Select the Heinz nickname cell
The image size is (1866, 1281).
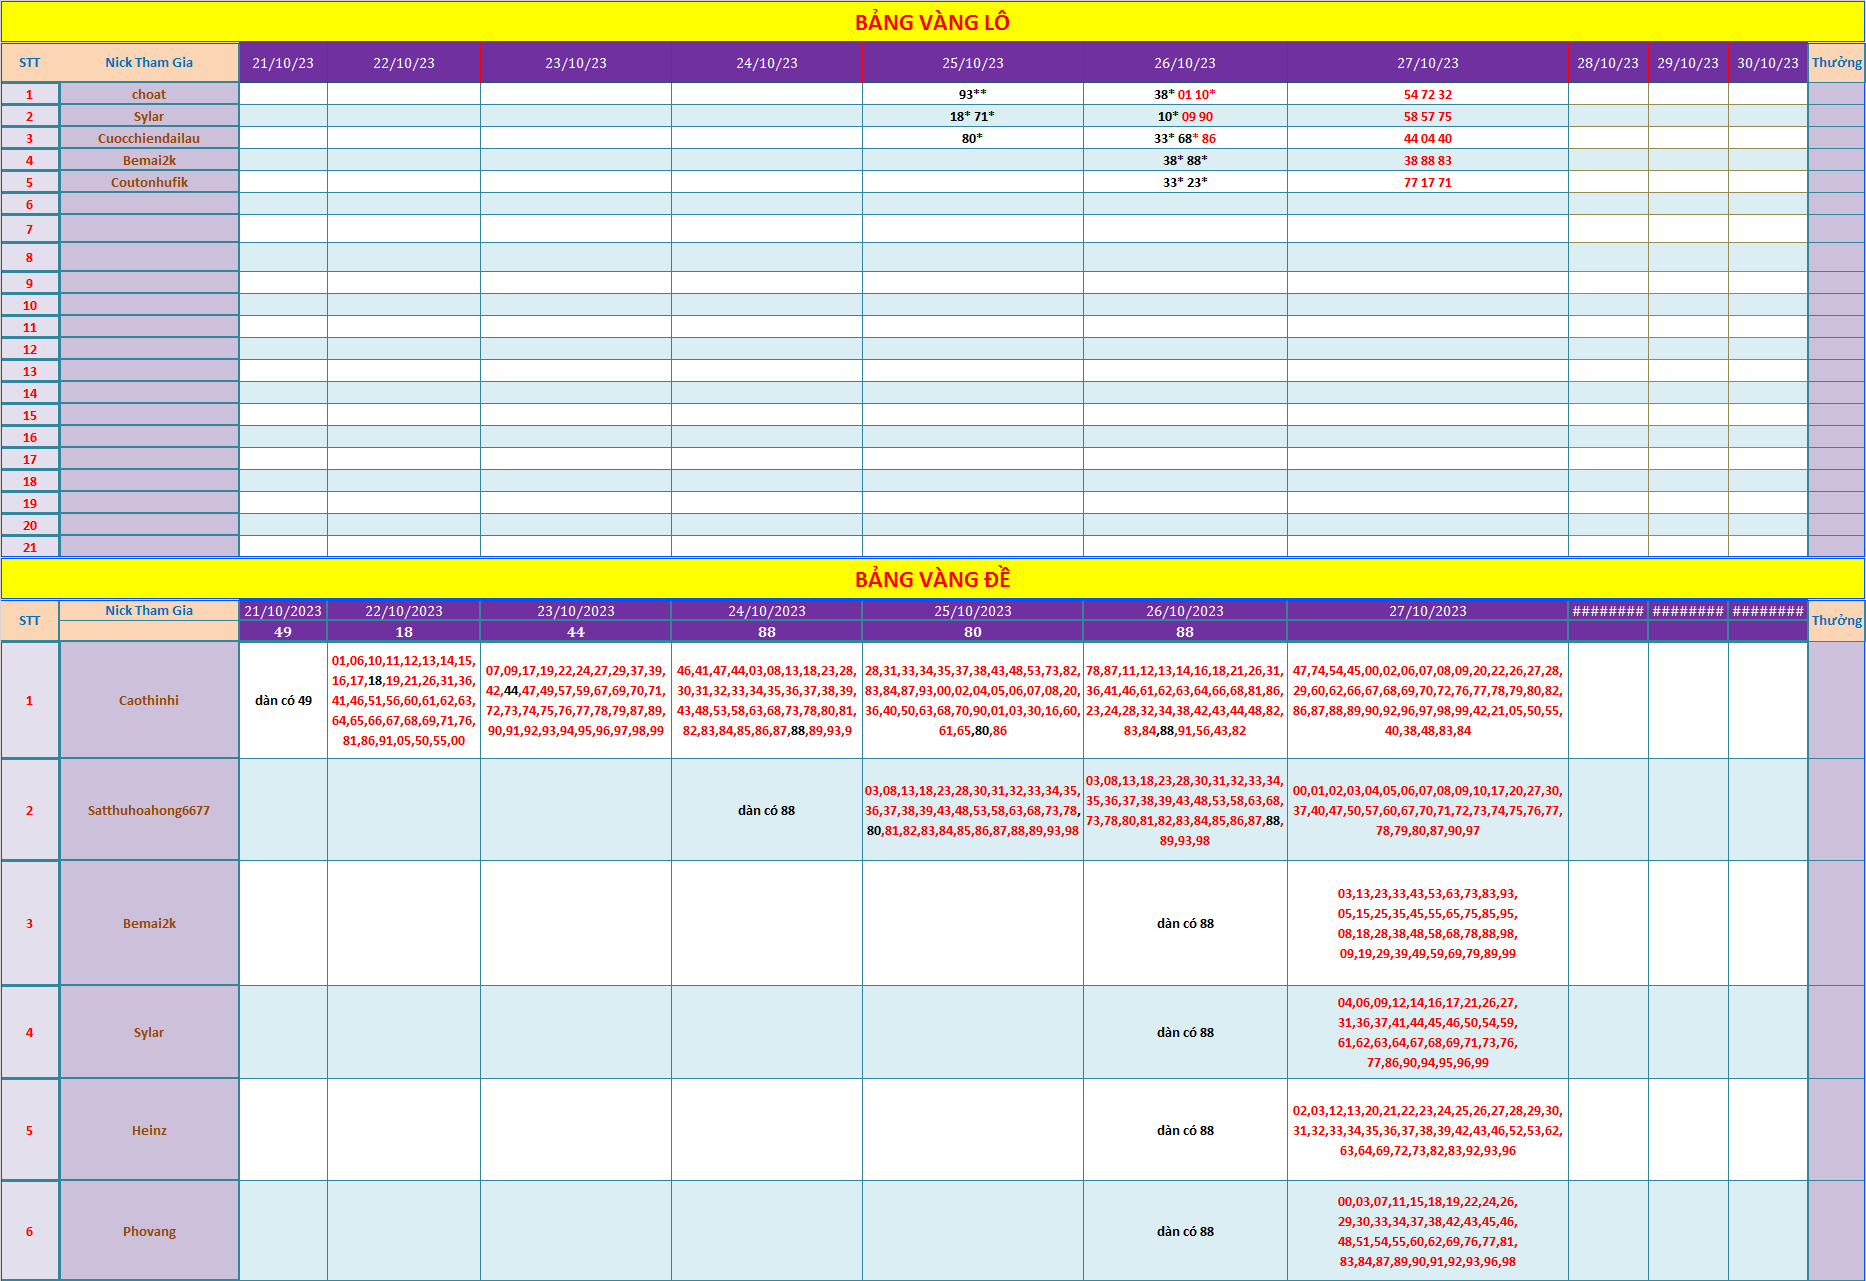click(x=149, y=1130)
